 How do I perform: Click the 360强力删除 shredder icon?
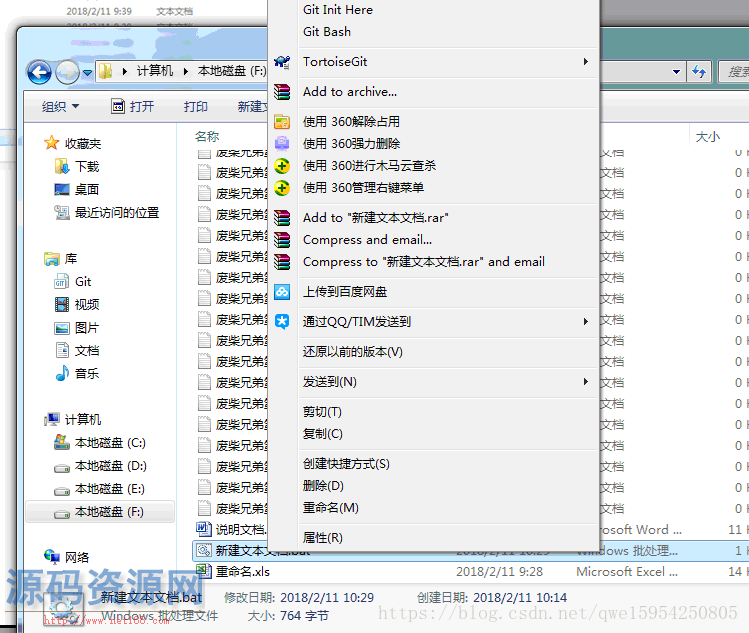(x=282, y=143)
